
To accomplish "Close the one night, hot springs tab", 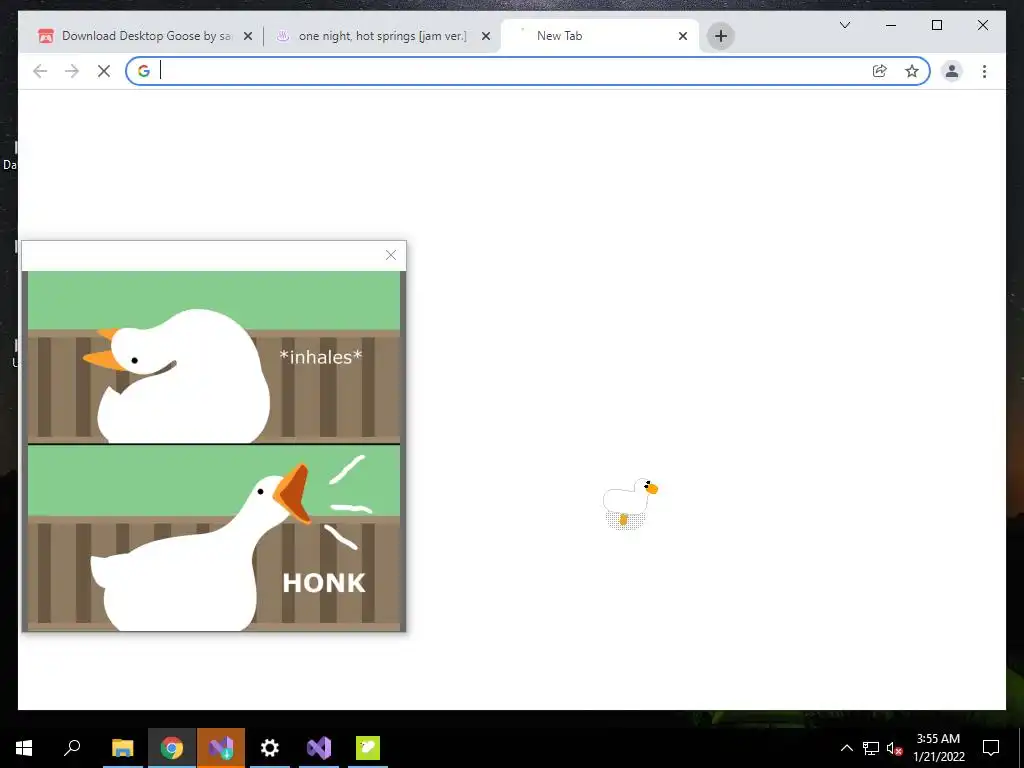I will point(486,37).
